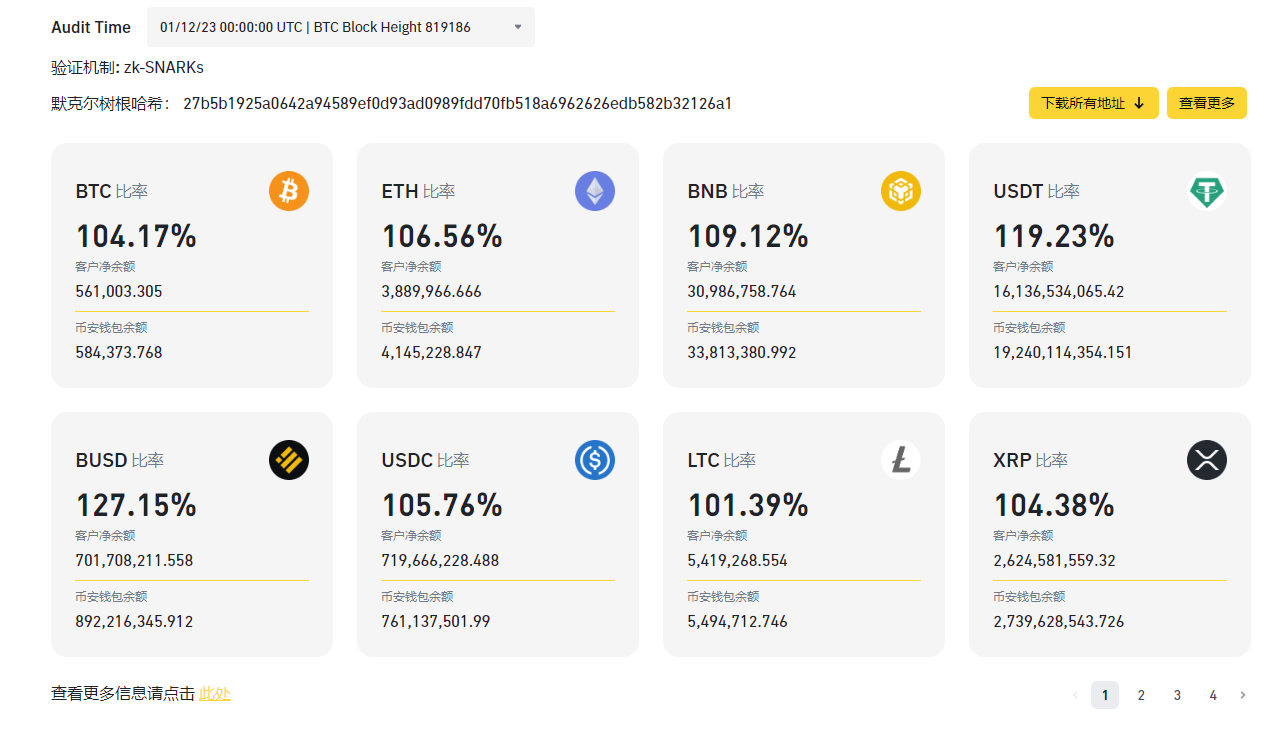Image resolution: width=1285 pixels, height=756 pixels.
Task: Click the next page arrow
Action: 1243,695
